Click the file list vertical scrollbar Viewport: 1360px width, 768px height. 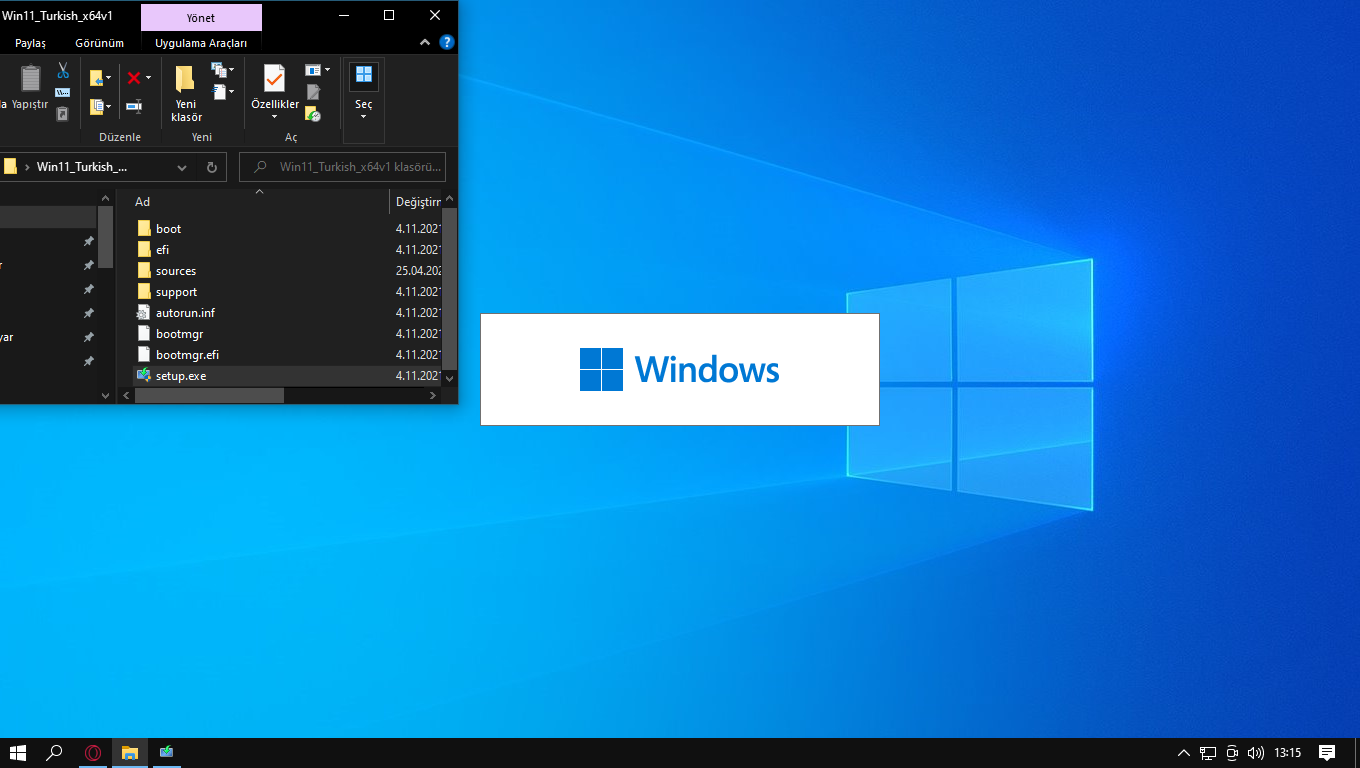pos(450,288)
